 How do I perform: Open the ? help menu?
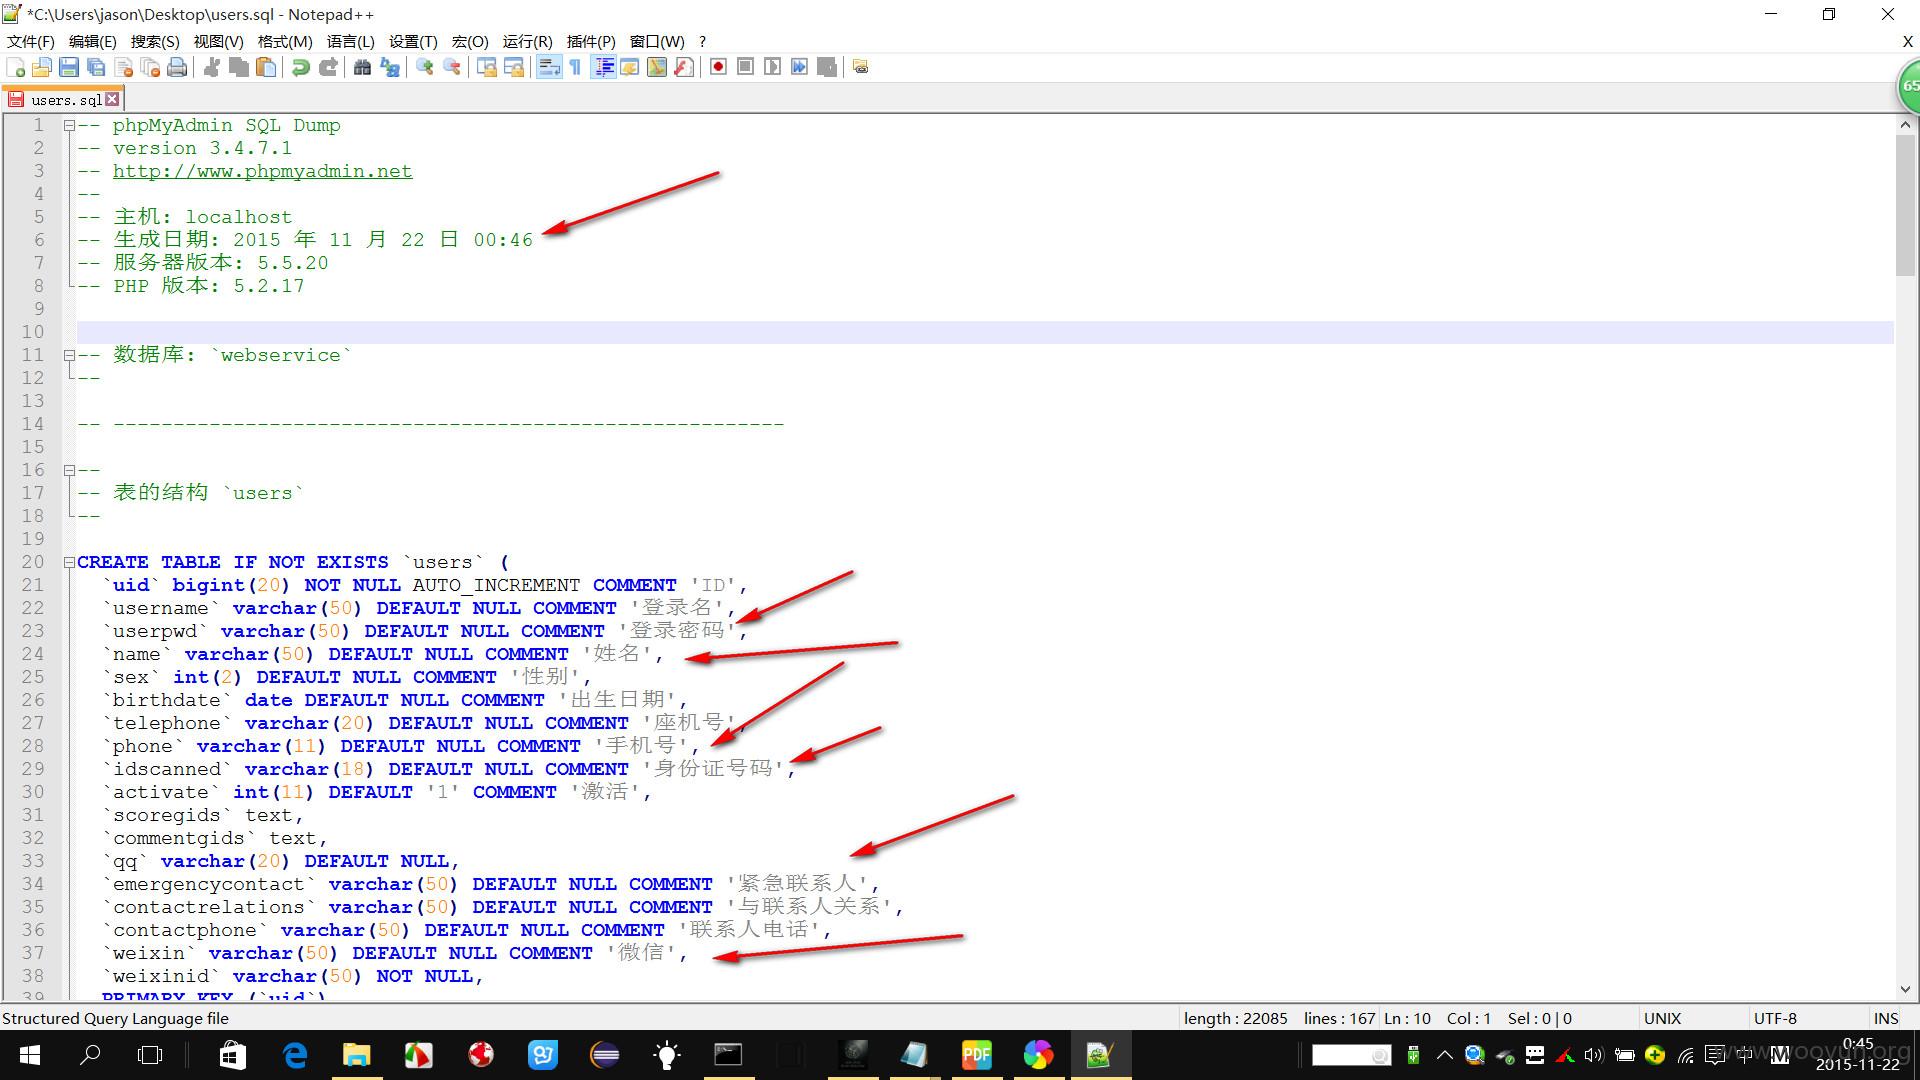[702, 41]
